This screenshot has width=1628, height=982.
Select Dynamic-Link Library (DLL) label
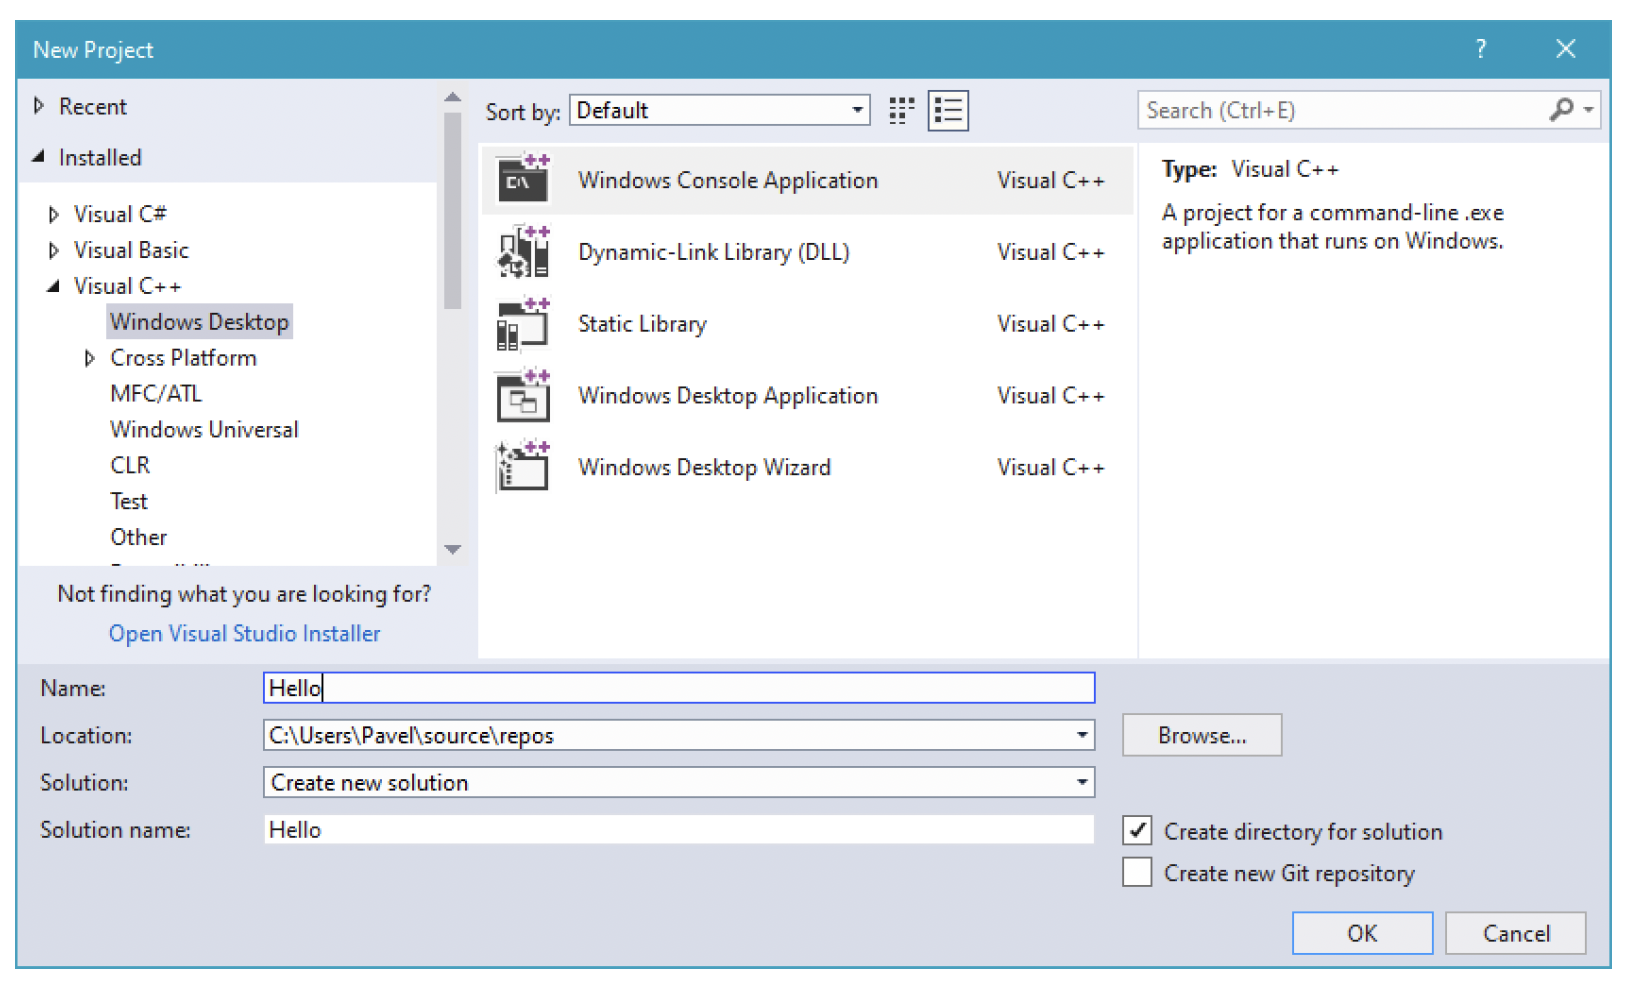coord(714,252)
